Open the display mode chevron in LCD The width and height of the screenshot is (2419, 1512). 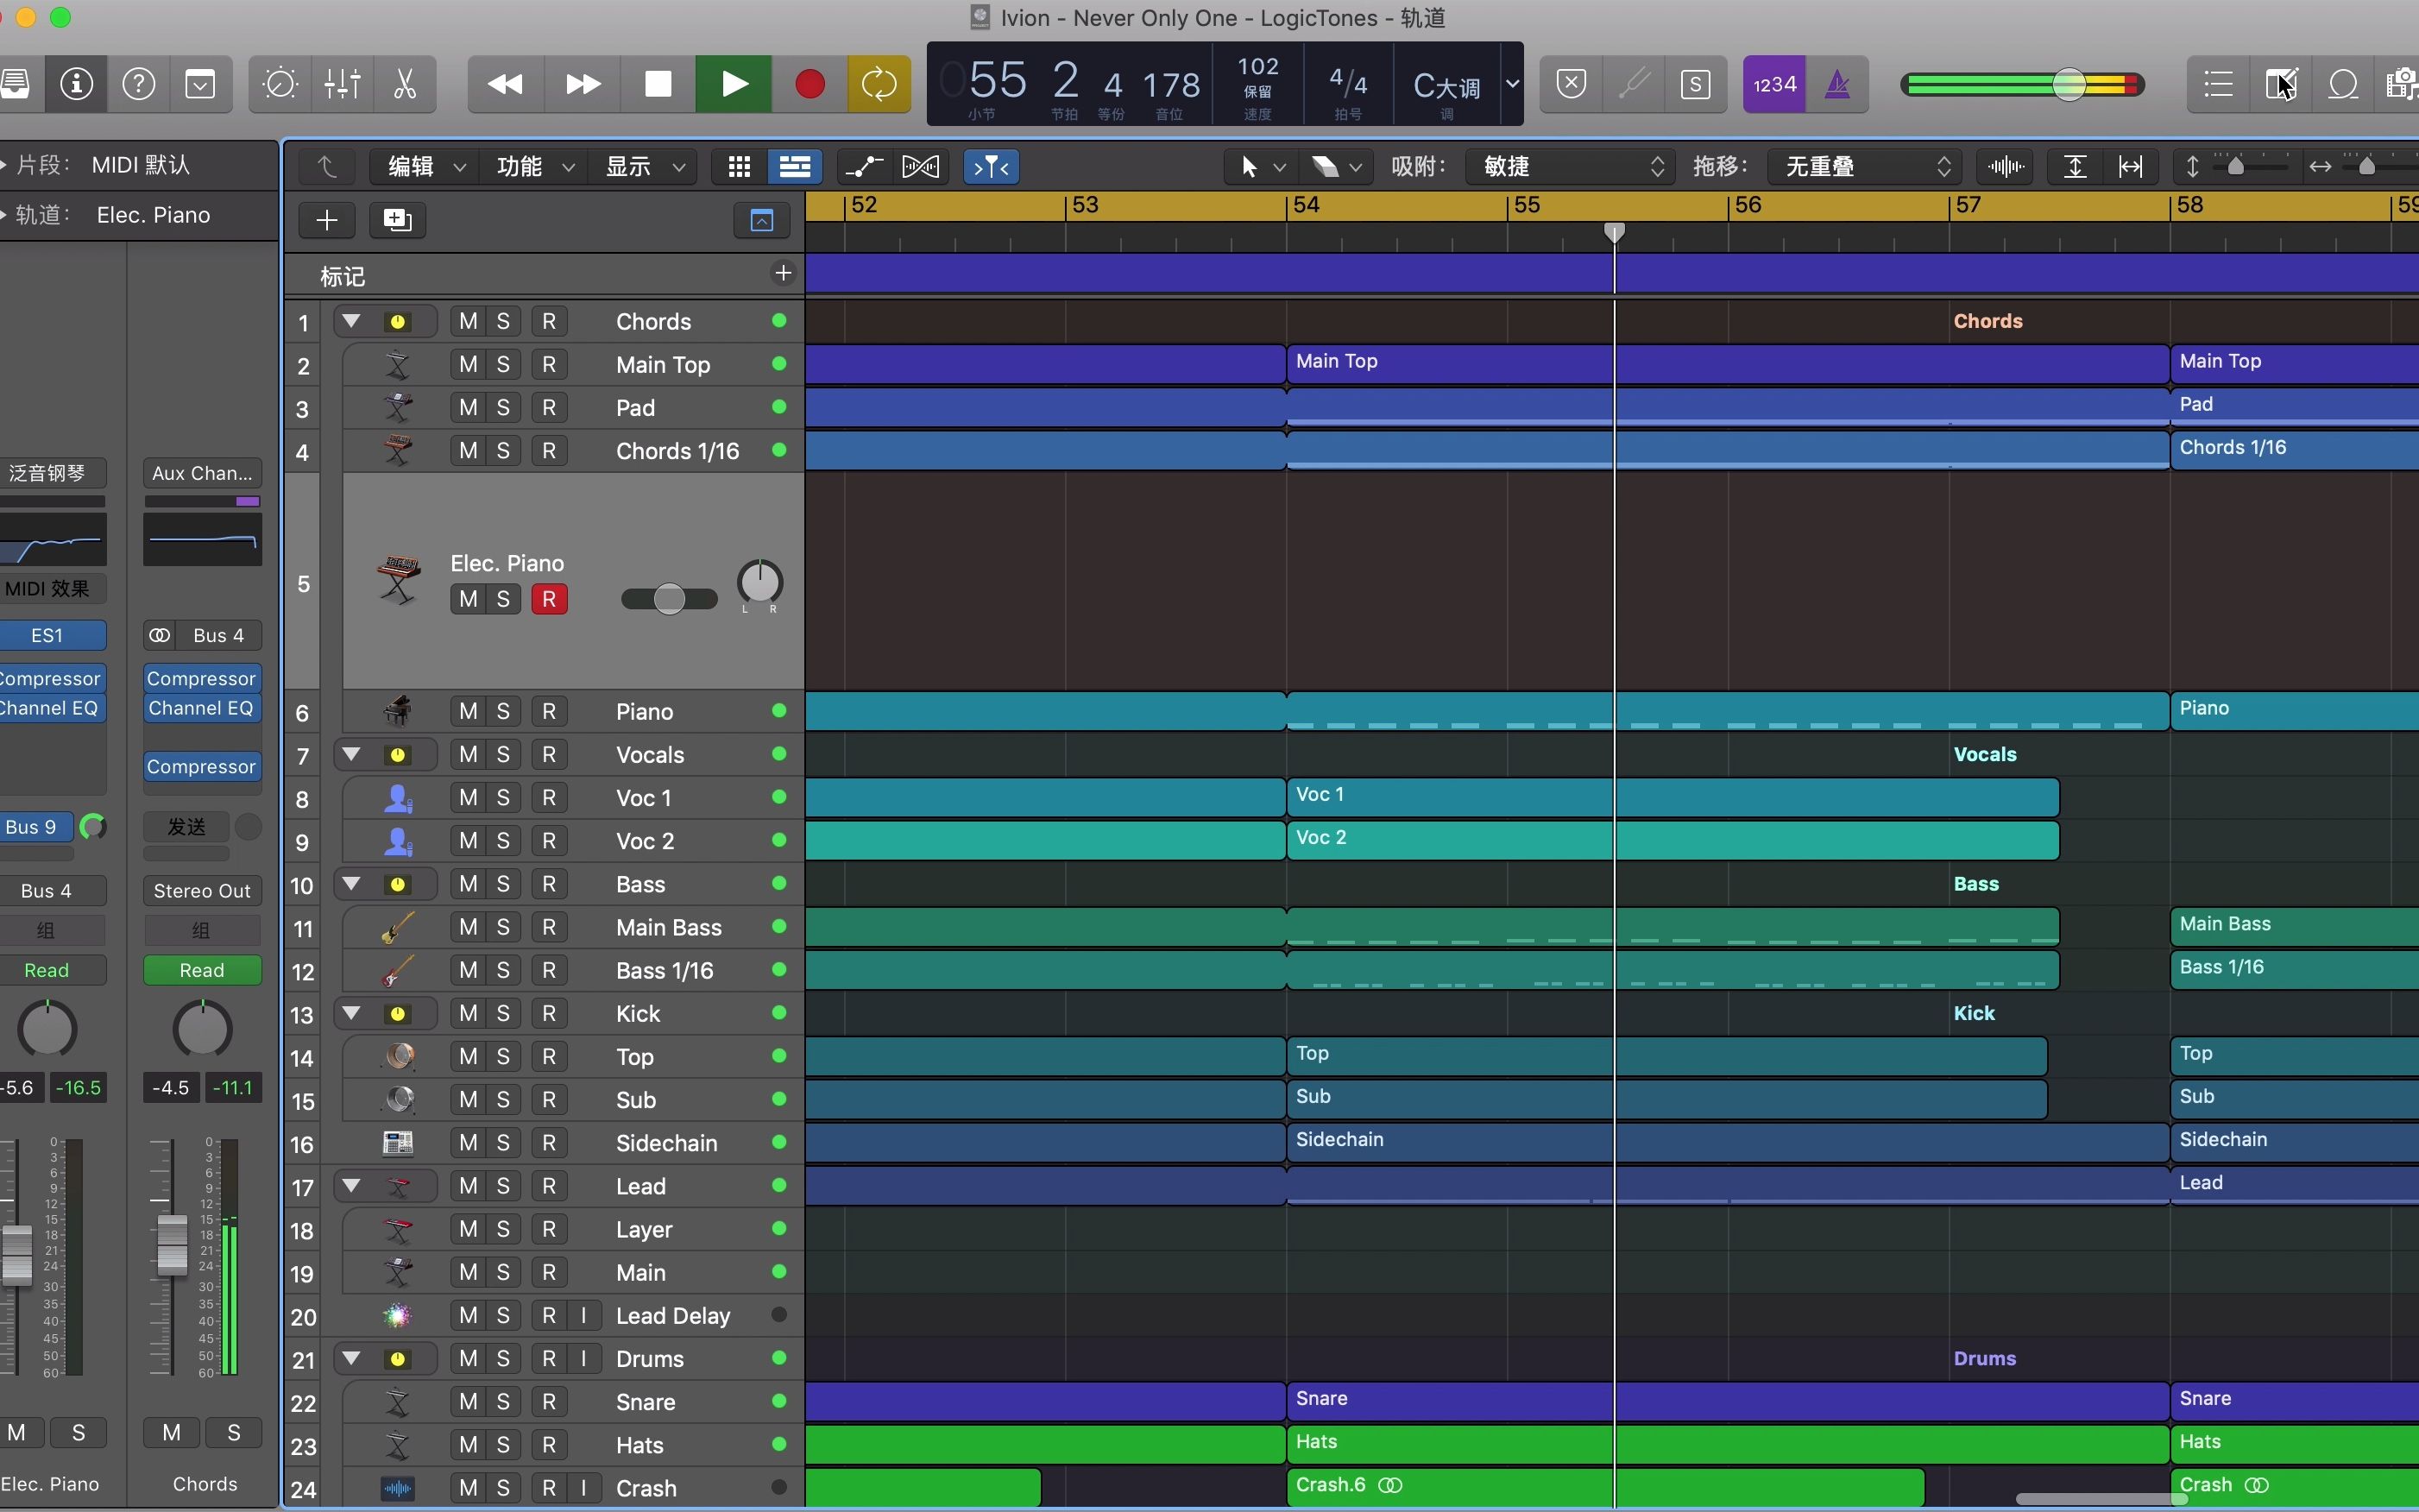(1512, 84)
